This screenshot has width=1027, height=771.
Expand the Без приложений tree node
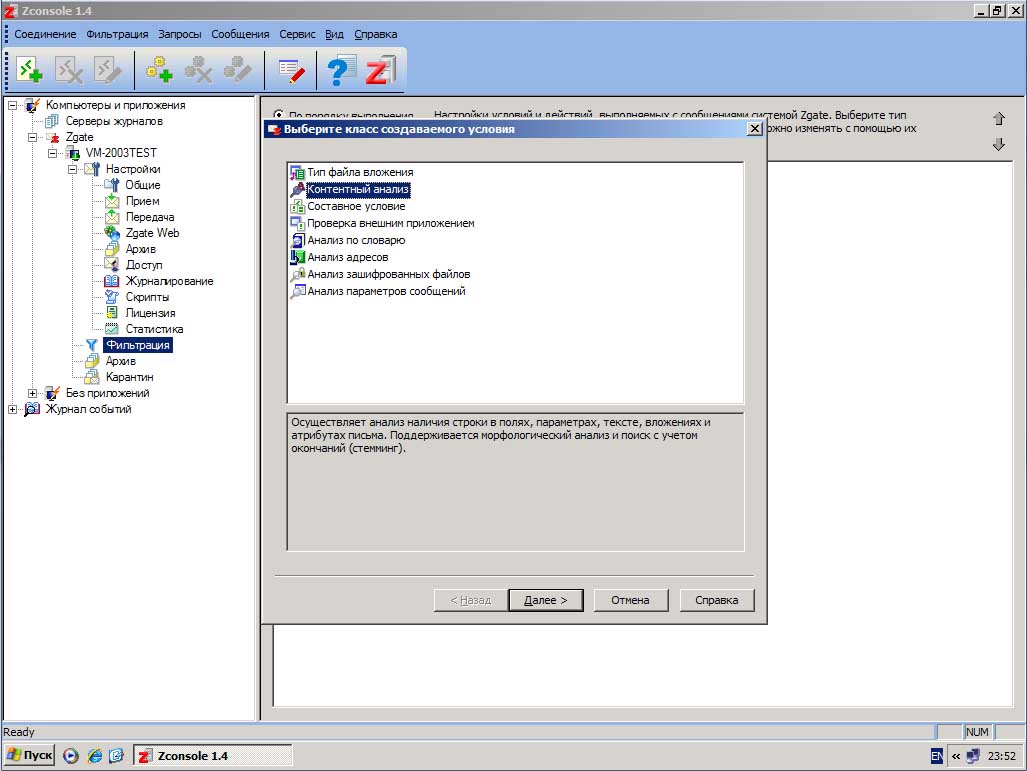32,393
